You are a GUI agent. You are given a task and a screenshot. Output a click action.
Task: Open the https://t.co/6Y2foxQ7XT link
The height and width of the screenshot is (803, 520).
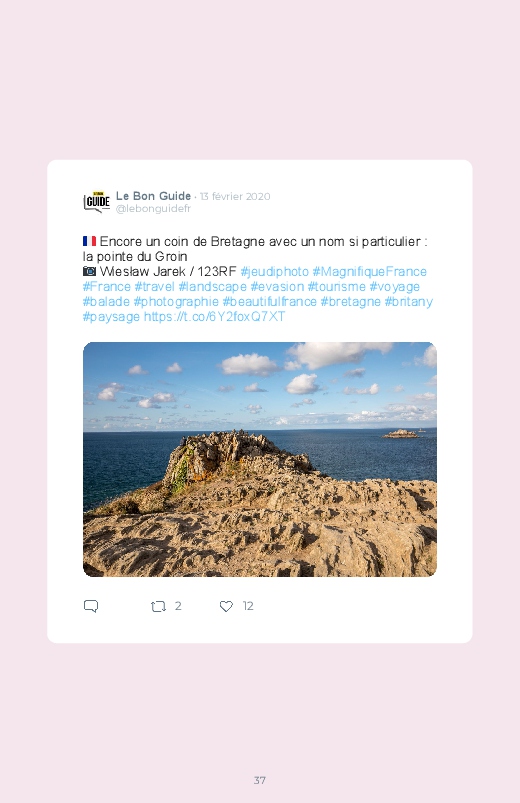click(x=214, y=316)
